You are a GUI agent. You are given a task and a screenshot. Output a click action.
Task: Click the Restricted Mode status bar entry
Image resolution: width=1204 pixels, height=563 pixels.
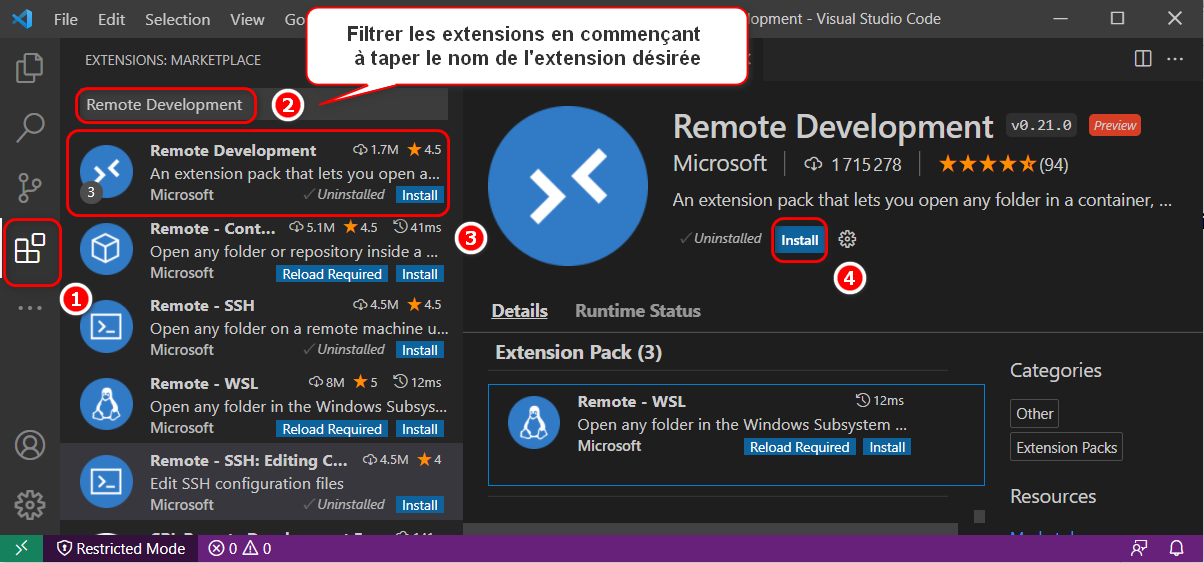(121, 548)
